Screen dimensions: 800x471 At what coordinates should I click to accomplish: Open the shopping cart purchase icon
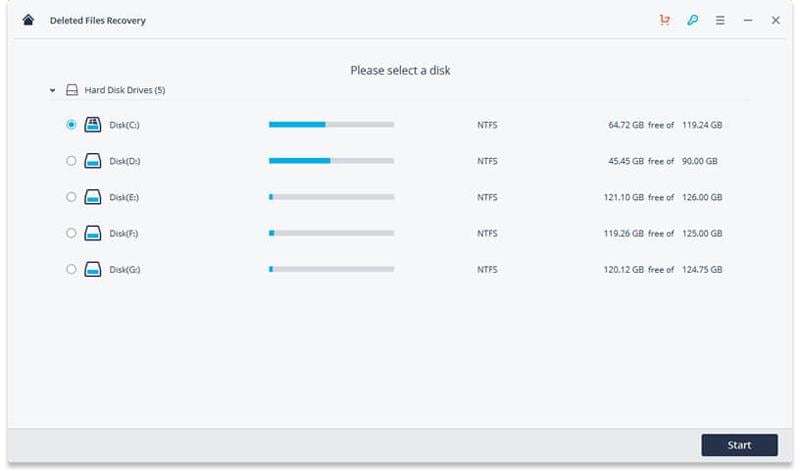[665, 20]
